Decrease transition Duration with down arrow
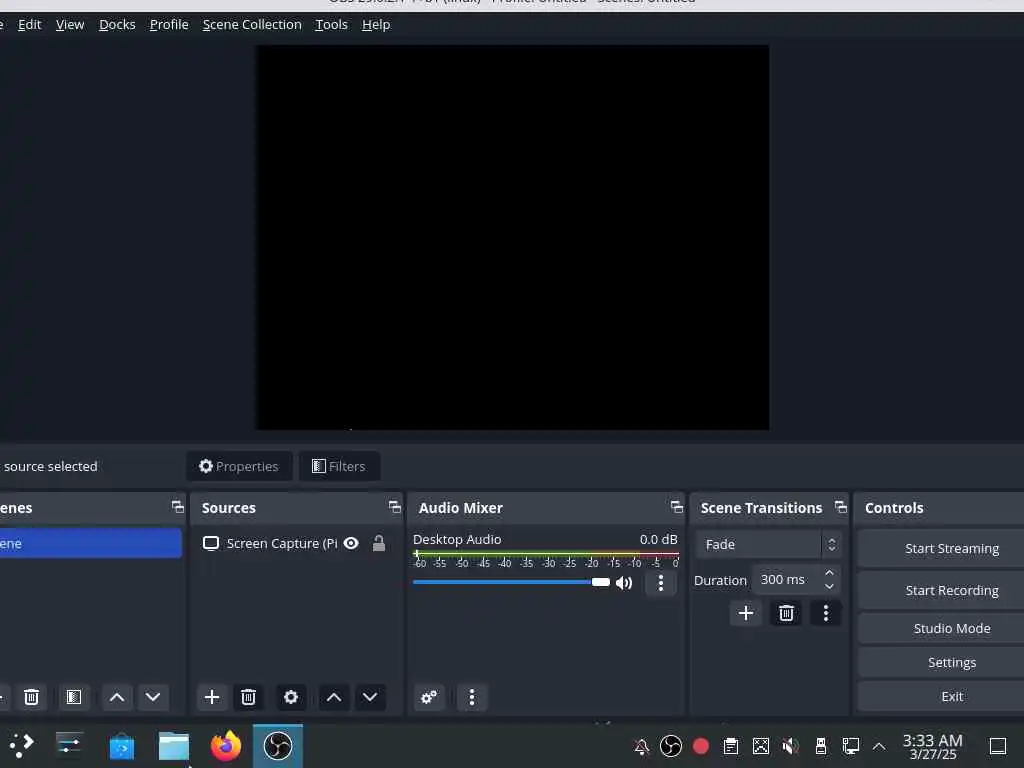The width and height of the screenshot is (1024, 768). coord(829,586)
